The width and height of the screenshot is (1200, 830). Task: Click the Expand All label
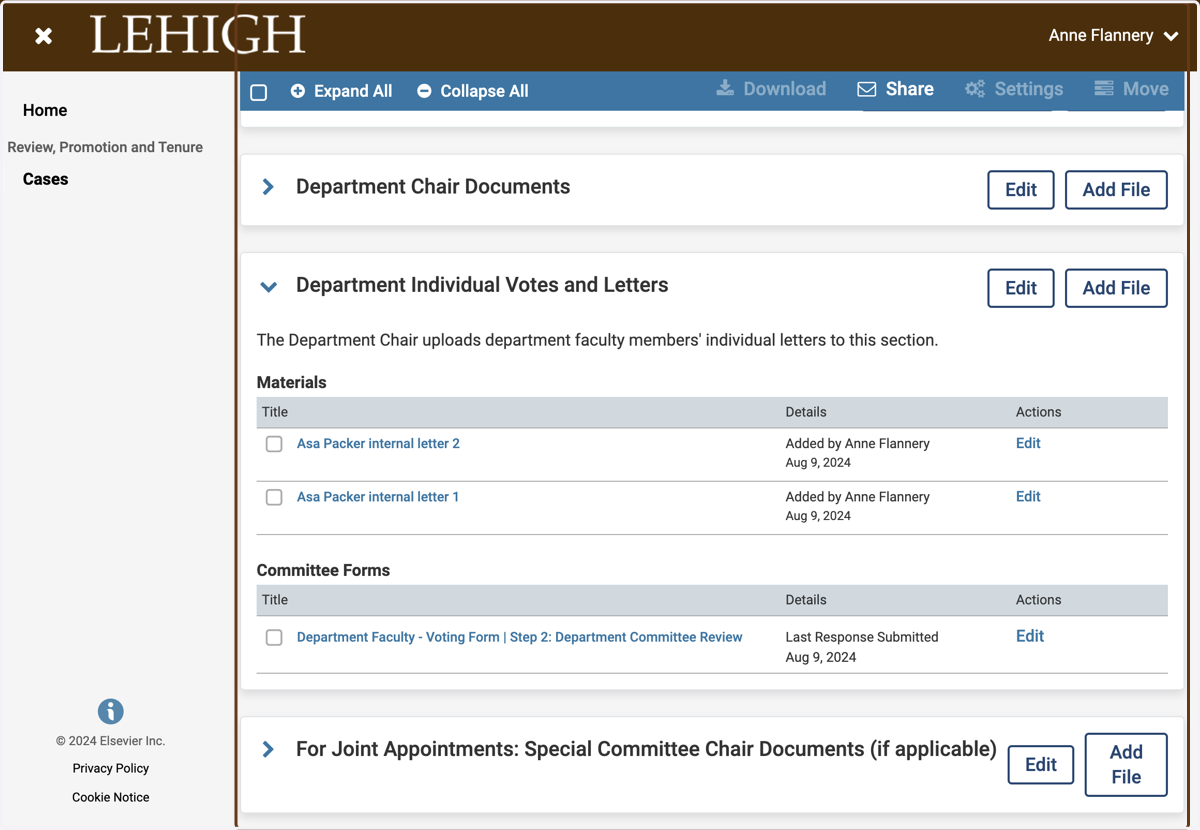[353, 91]
